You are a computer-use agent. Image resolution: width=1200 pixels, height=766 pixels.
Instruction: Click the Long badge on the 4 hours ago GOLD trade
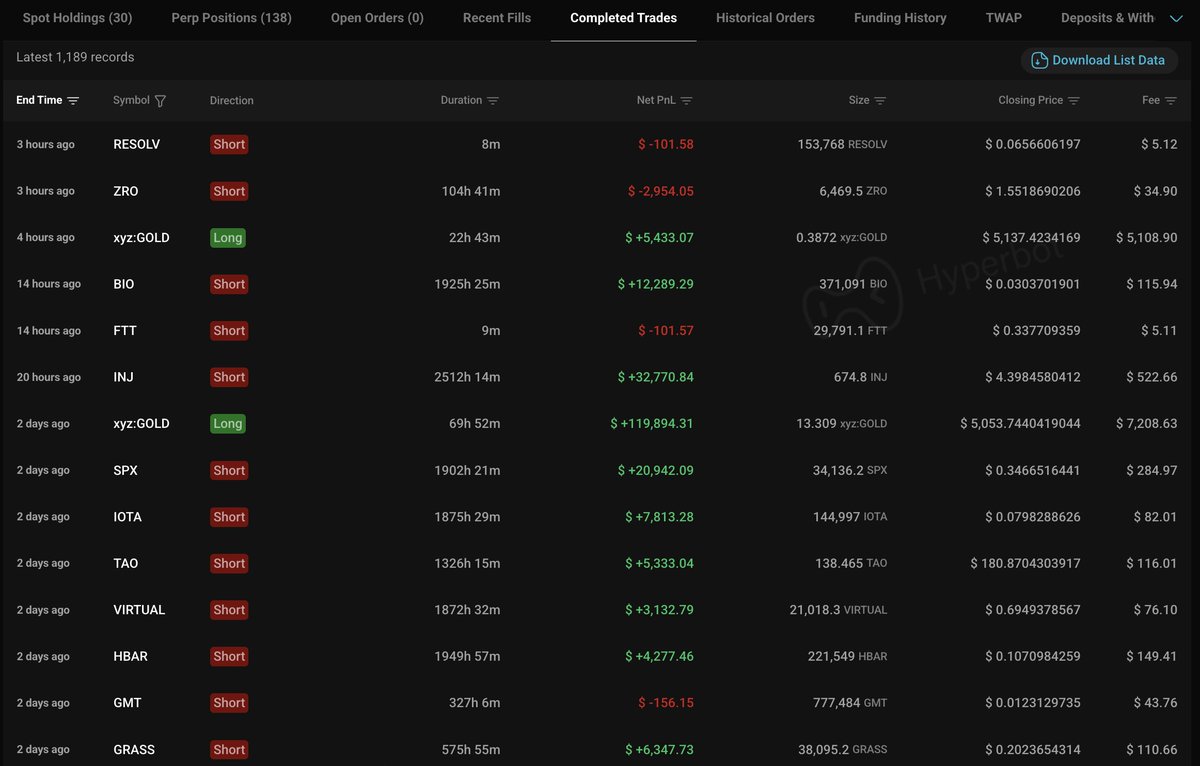click(x=228, y=238)
